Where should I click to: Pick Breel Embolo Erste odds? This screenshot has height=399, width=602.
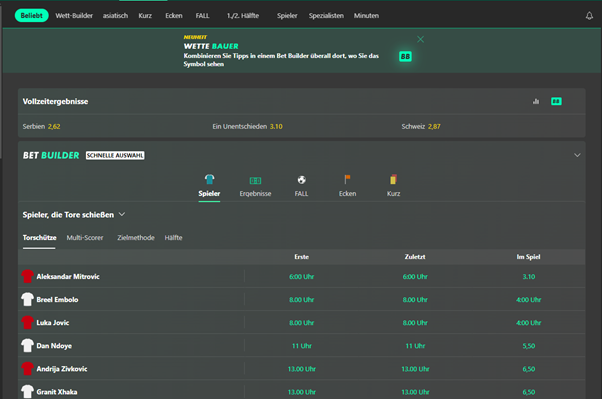[x=301, y=300]
